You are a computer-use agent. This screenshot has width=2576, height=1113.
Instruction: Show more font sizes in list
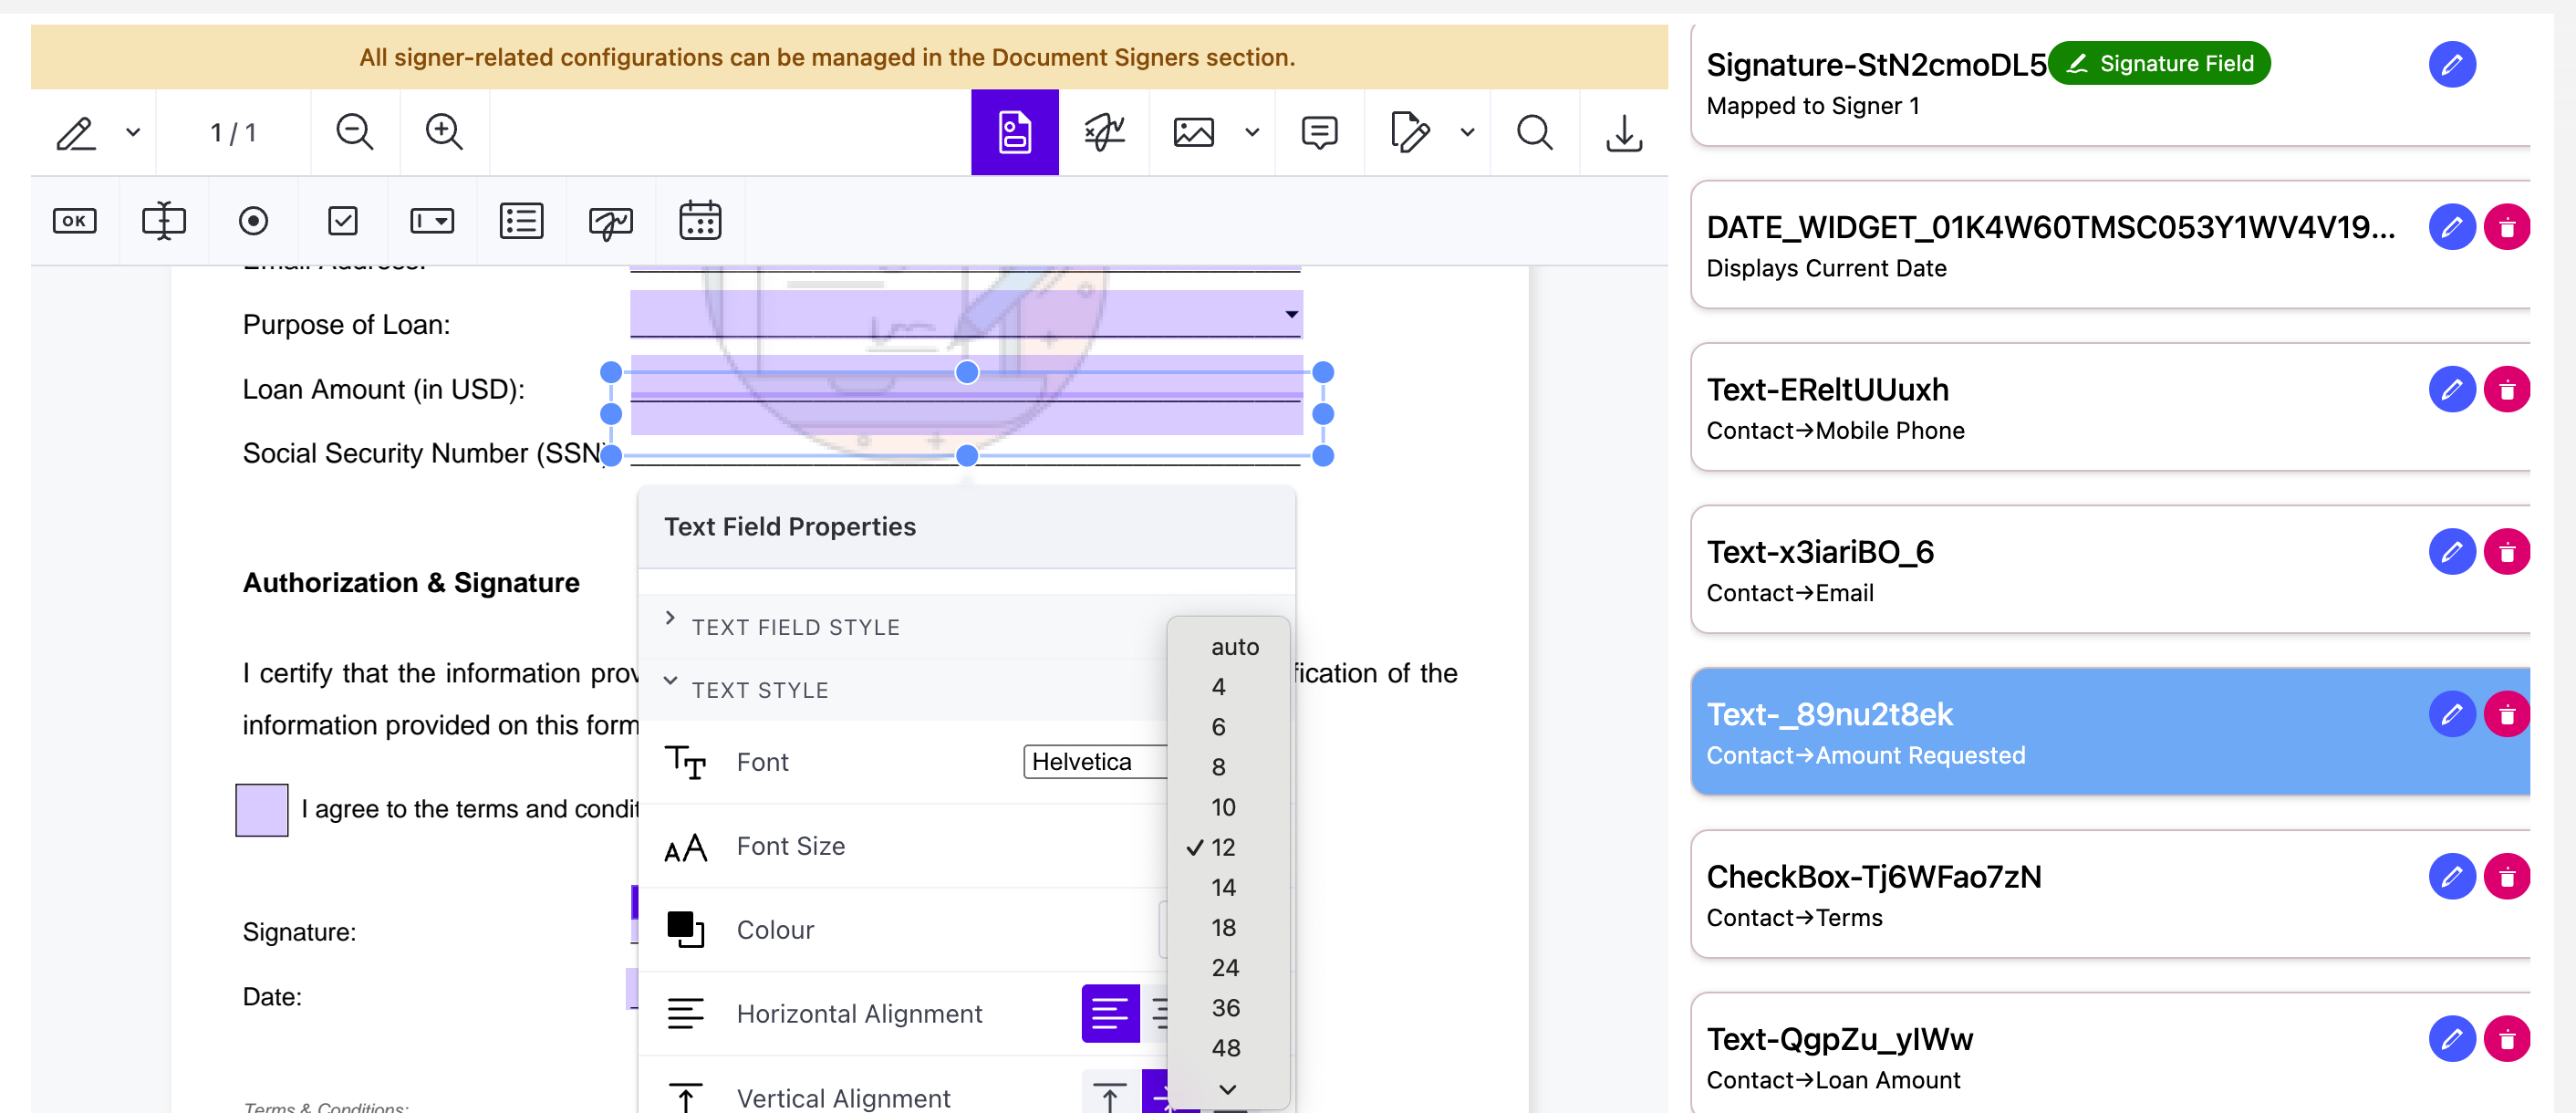click(x=1228, y=1088)
